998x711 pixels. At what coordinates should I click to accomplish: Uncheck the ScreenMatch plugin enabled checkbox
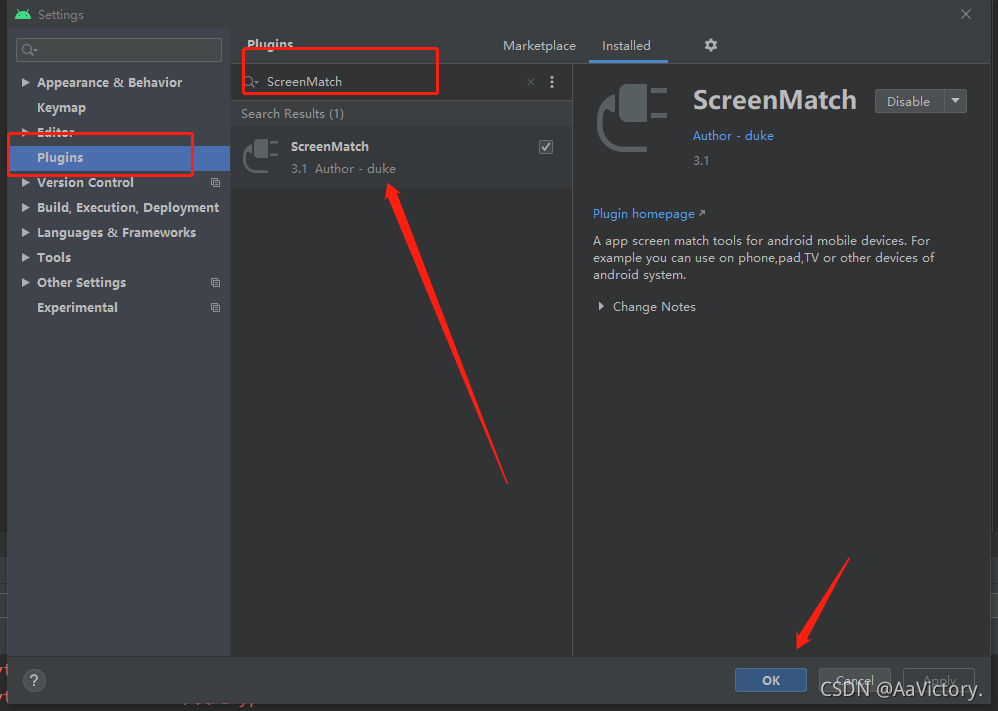545,147
